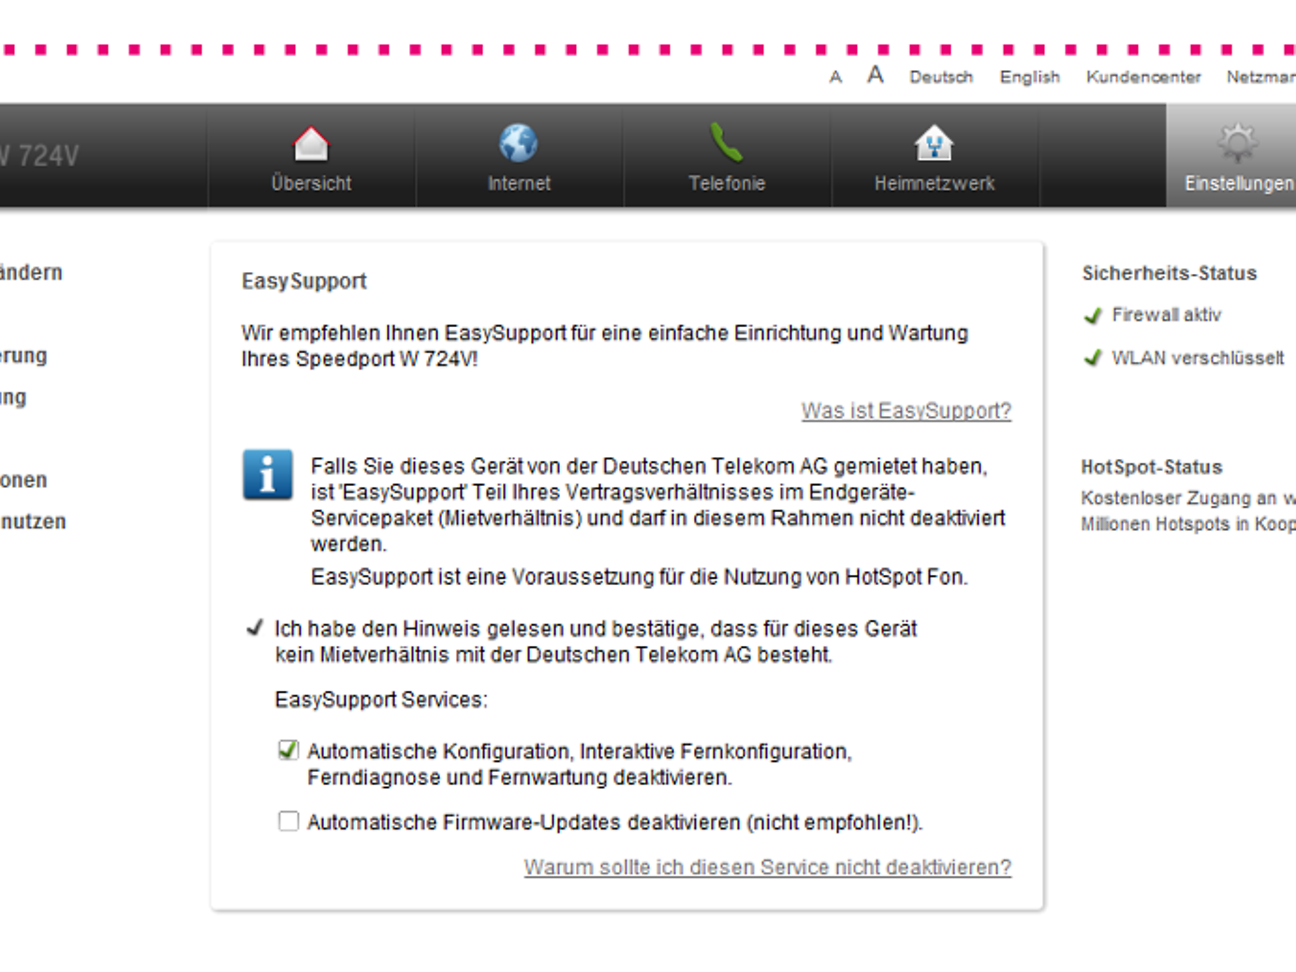This screenshot has width=1296, height=972.
Task: Open the Übersicht house icon
Action: pos(311,144)
